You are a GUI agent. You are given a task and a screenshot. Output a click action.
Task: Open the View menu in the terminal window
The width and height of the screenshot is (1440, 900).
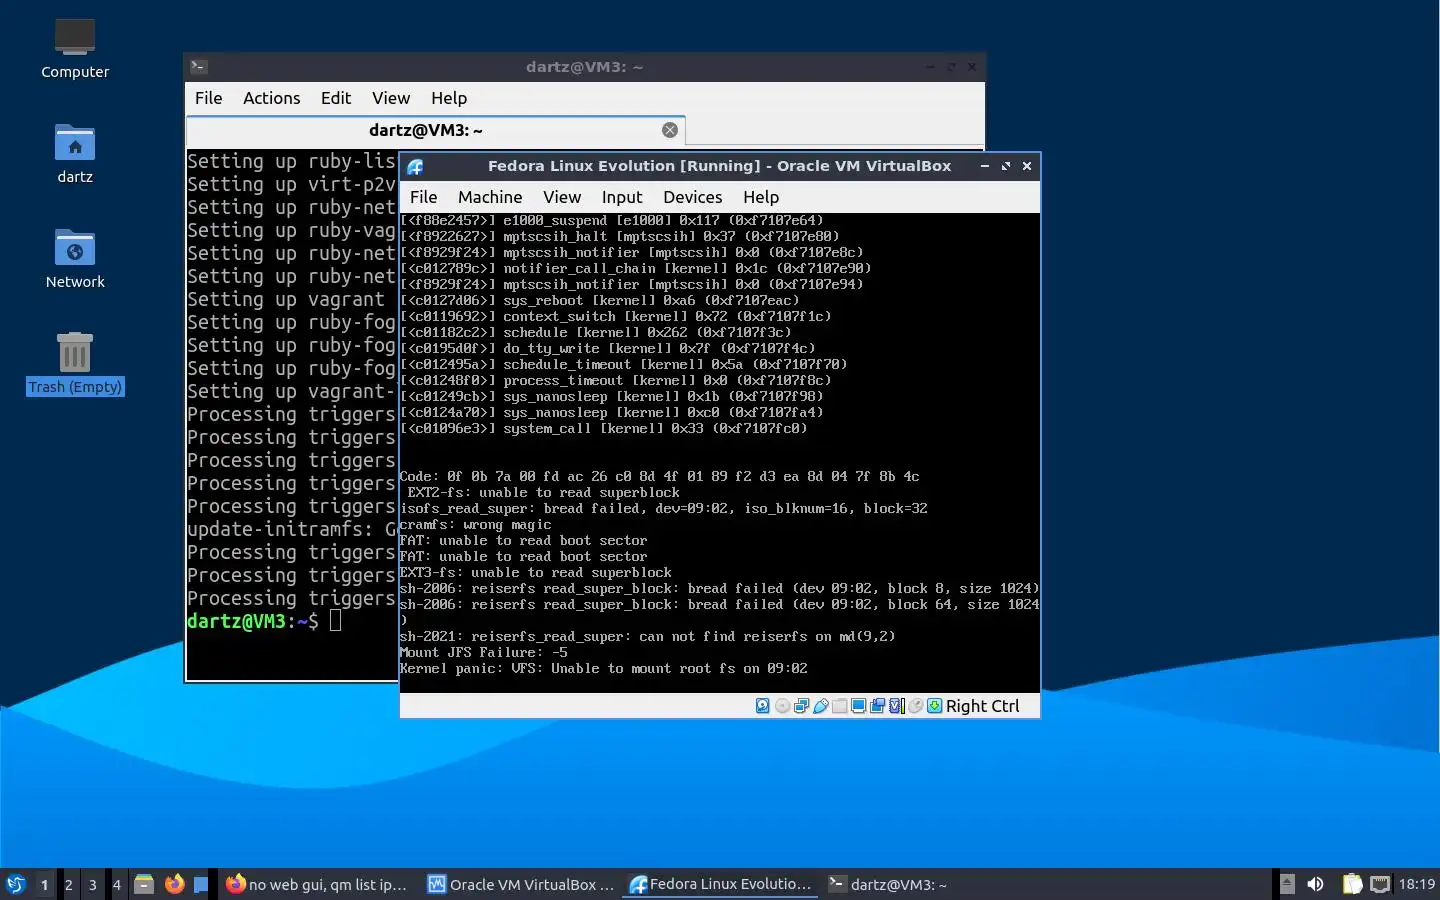pos(391,98)
